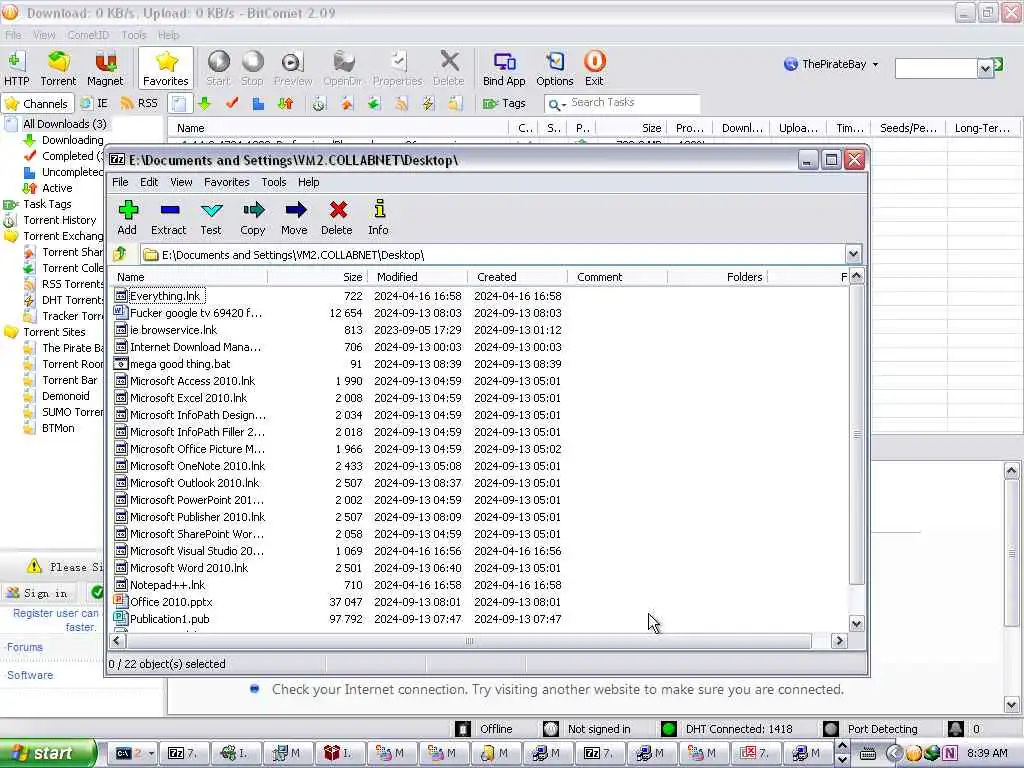Open ThePirateBay search engine dropdown
1024x768 pixels.
tap(875, 65)
